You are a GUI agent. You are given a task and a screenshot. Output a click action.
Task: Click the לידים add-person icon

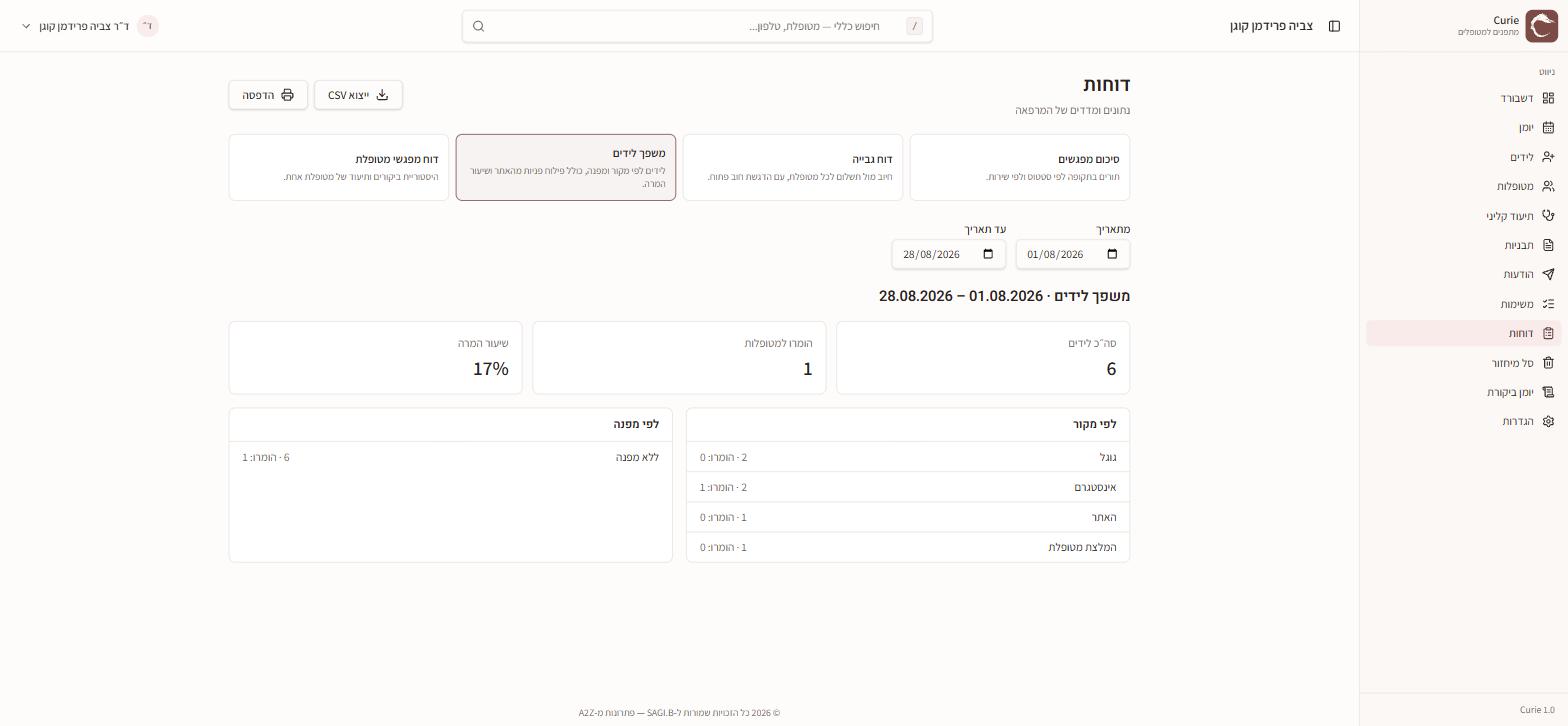1548,157
